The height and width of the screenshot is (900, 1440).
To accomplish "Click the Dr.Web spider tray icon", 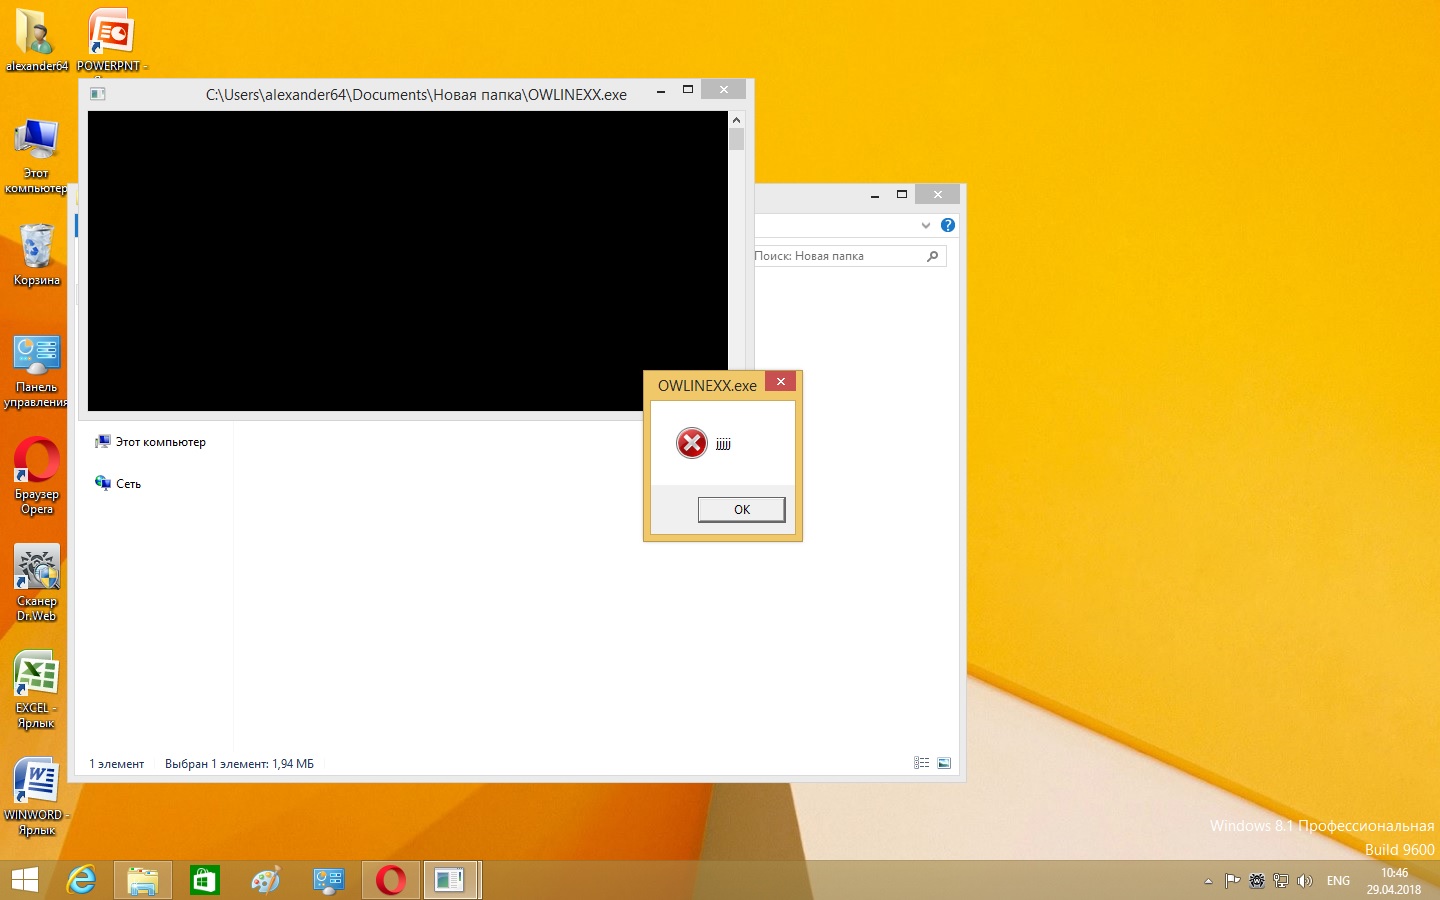I will (x=1257, y=881).
